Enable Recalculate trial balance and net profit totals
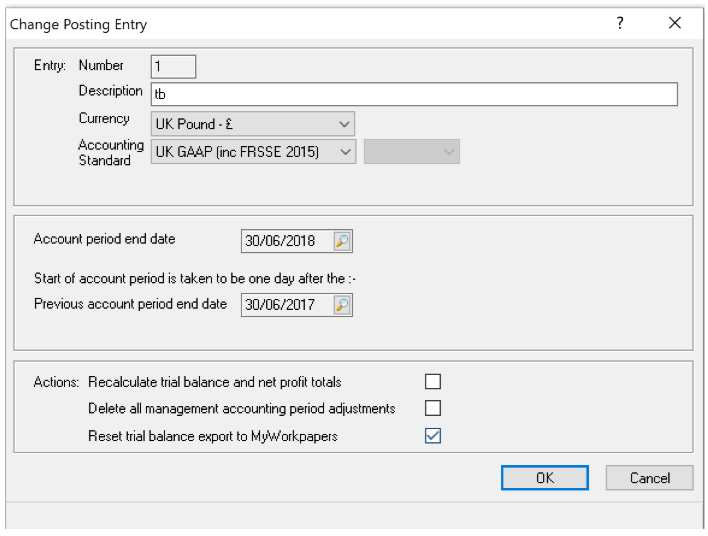The height and width of the screenshot is (536, 708). (x=432, y=382)
